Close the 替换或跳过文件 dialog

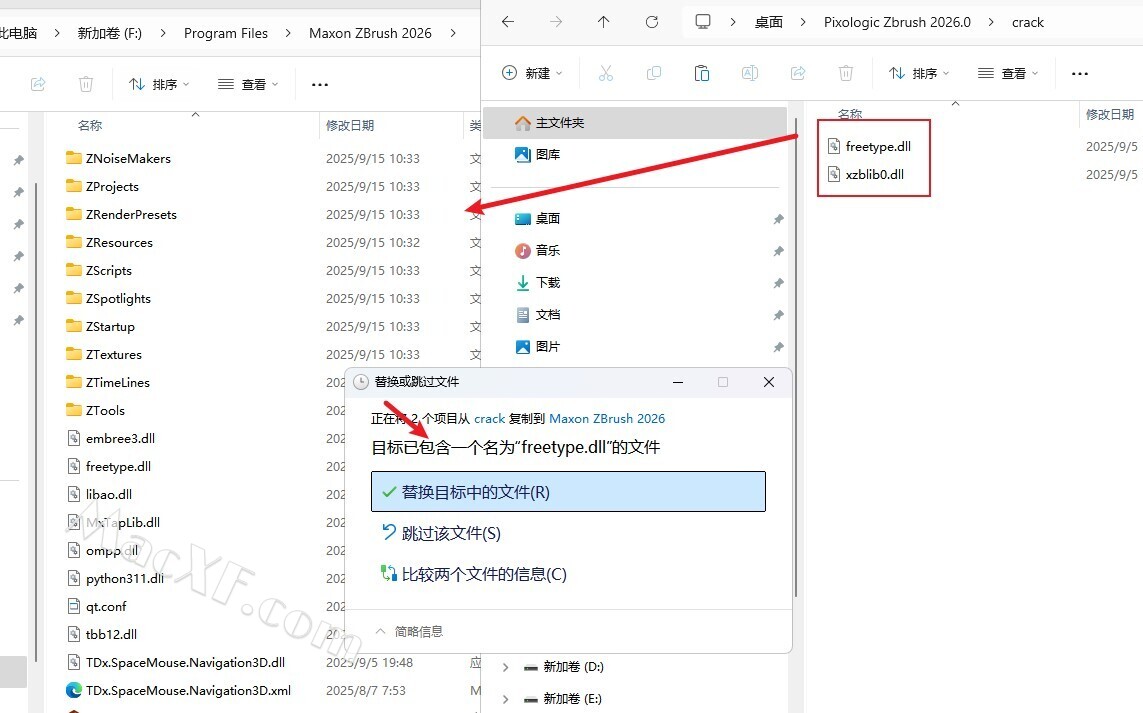click(x=768, y=382)
